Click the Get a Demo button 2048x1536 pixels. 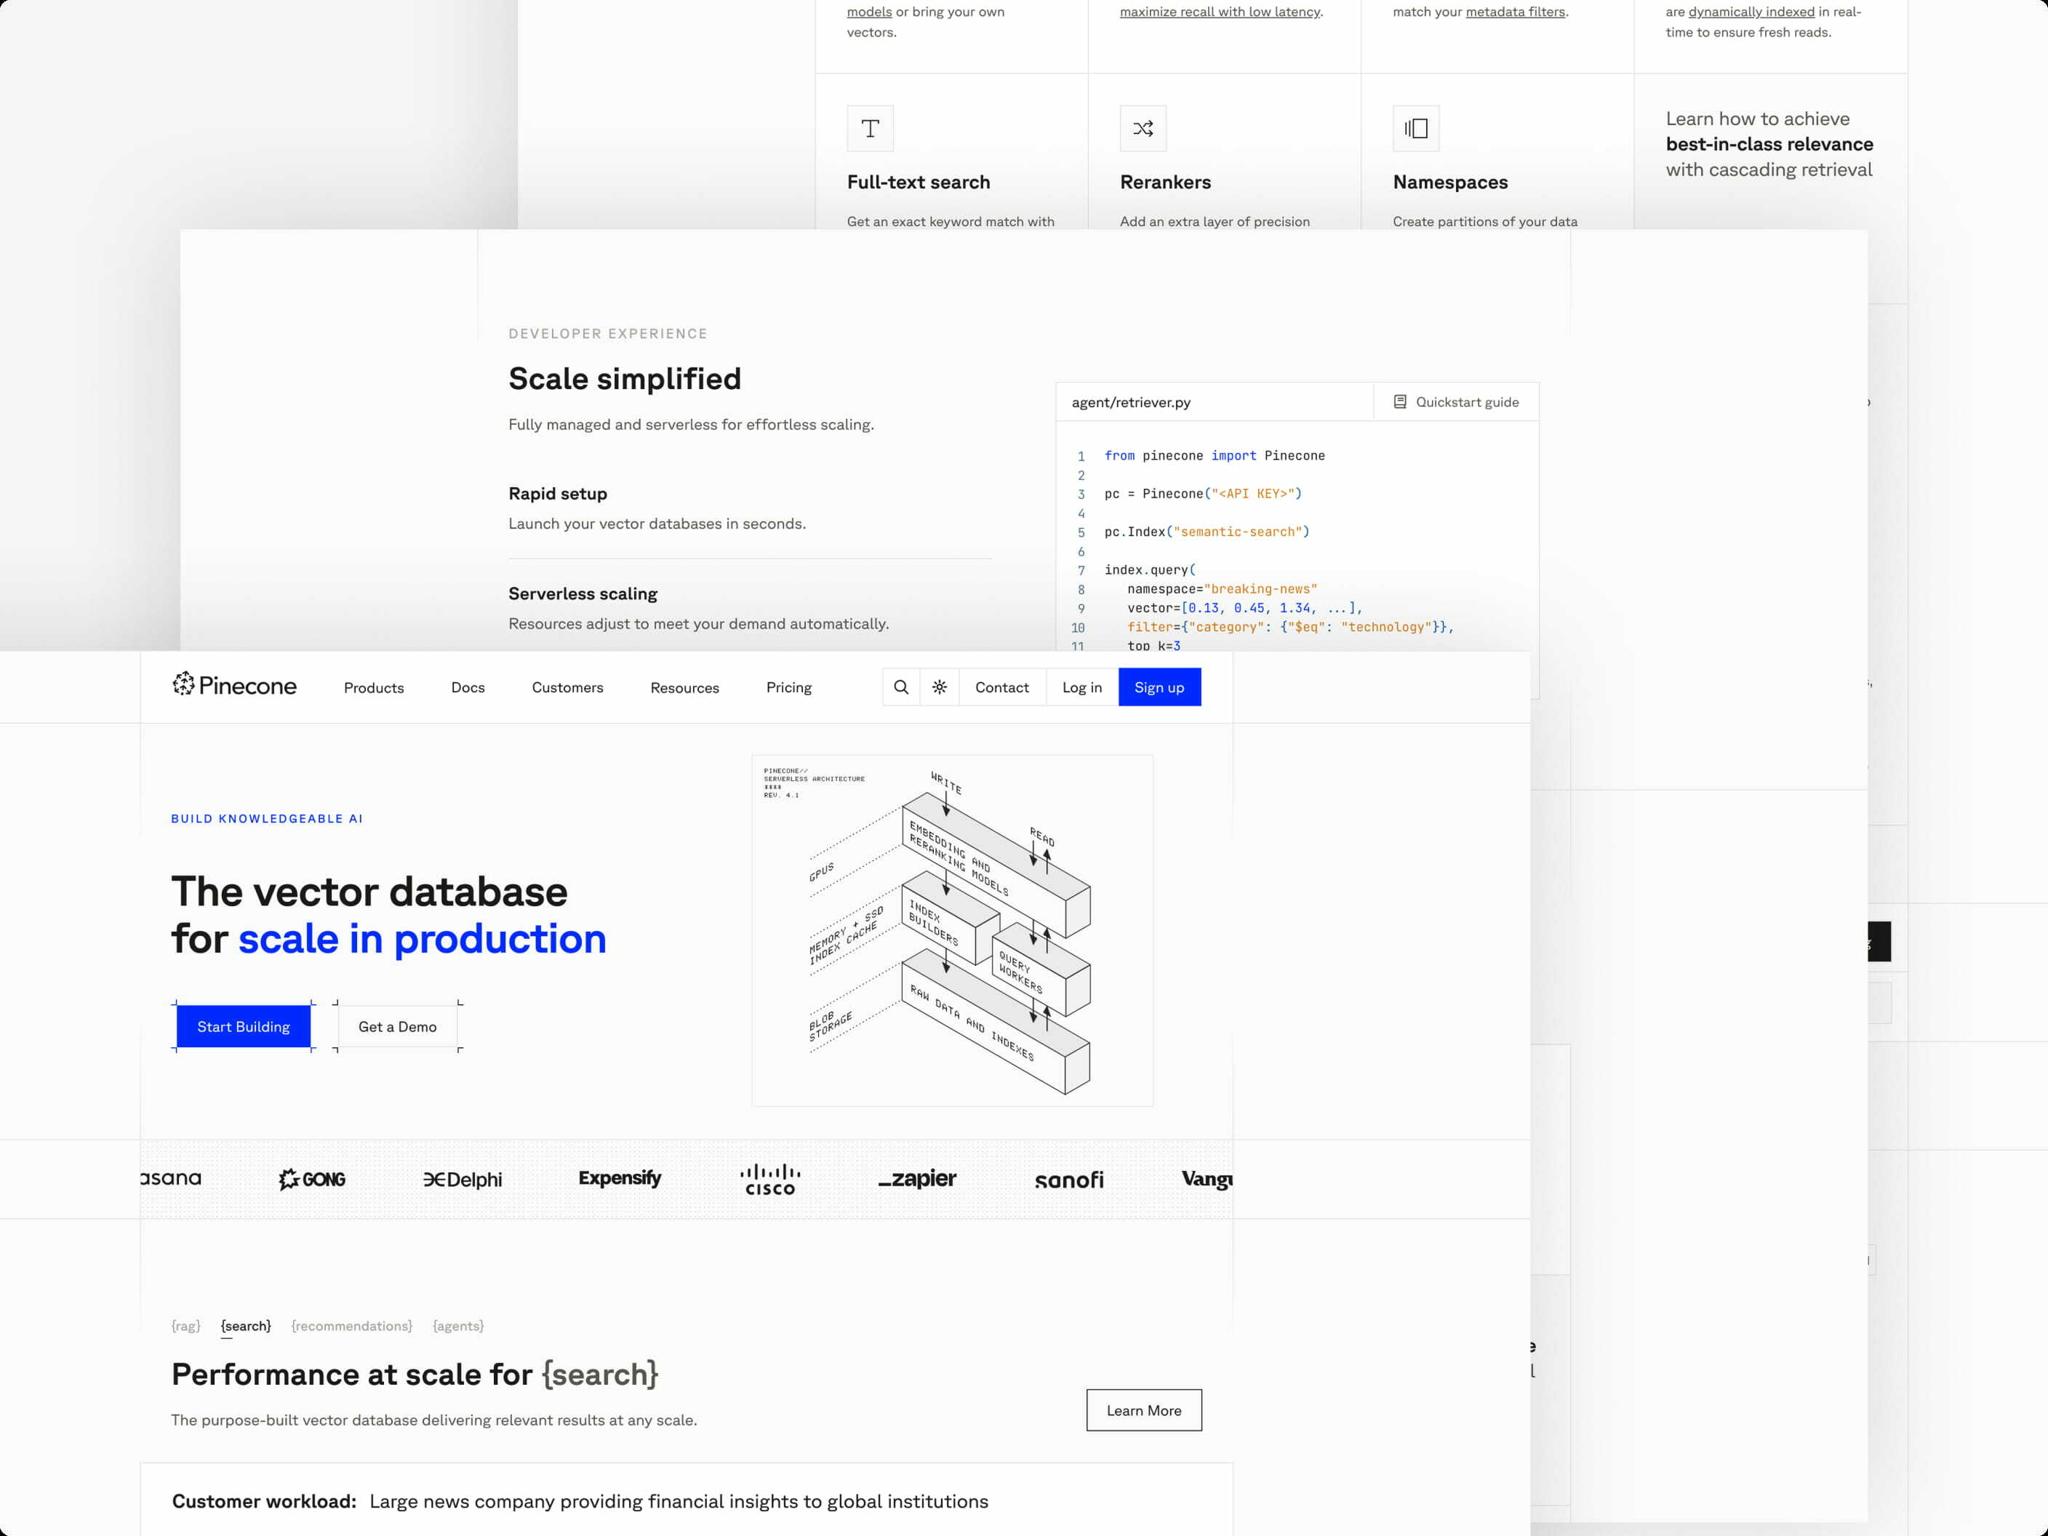click(397, 1026)
